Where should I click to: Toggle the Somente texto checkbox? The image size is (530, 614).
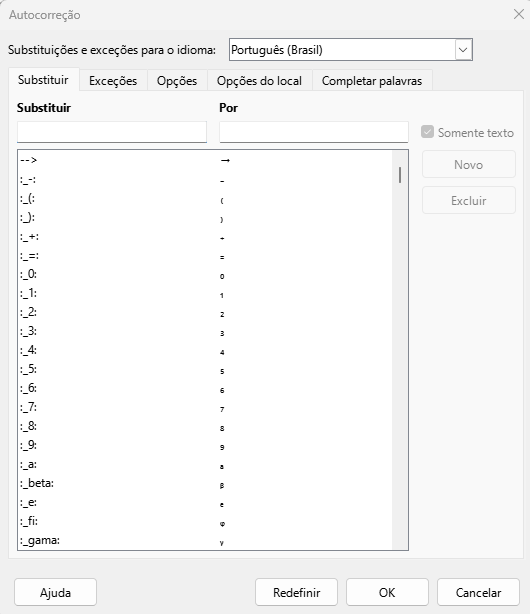(427, 132)
